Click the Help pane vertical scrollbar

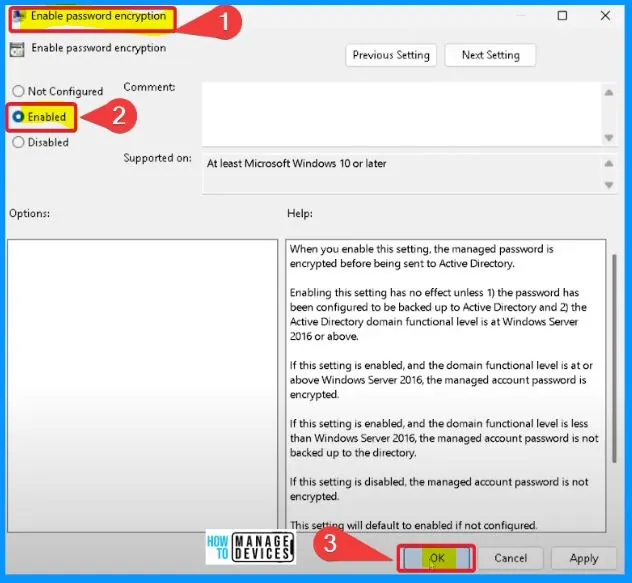click(x=614, y=358)
